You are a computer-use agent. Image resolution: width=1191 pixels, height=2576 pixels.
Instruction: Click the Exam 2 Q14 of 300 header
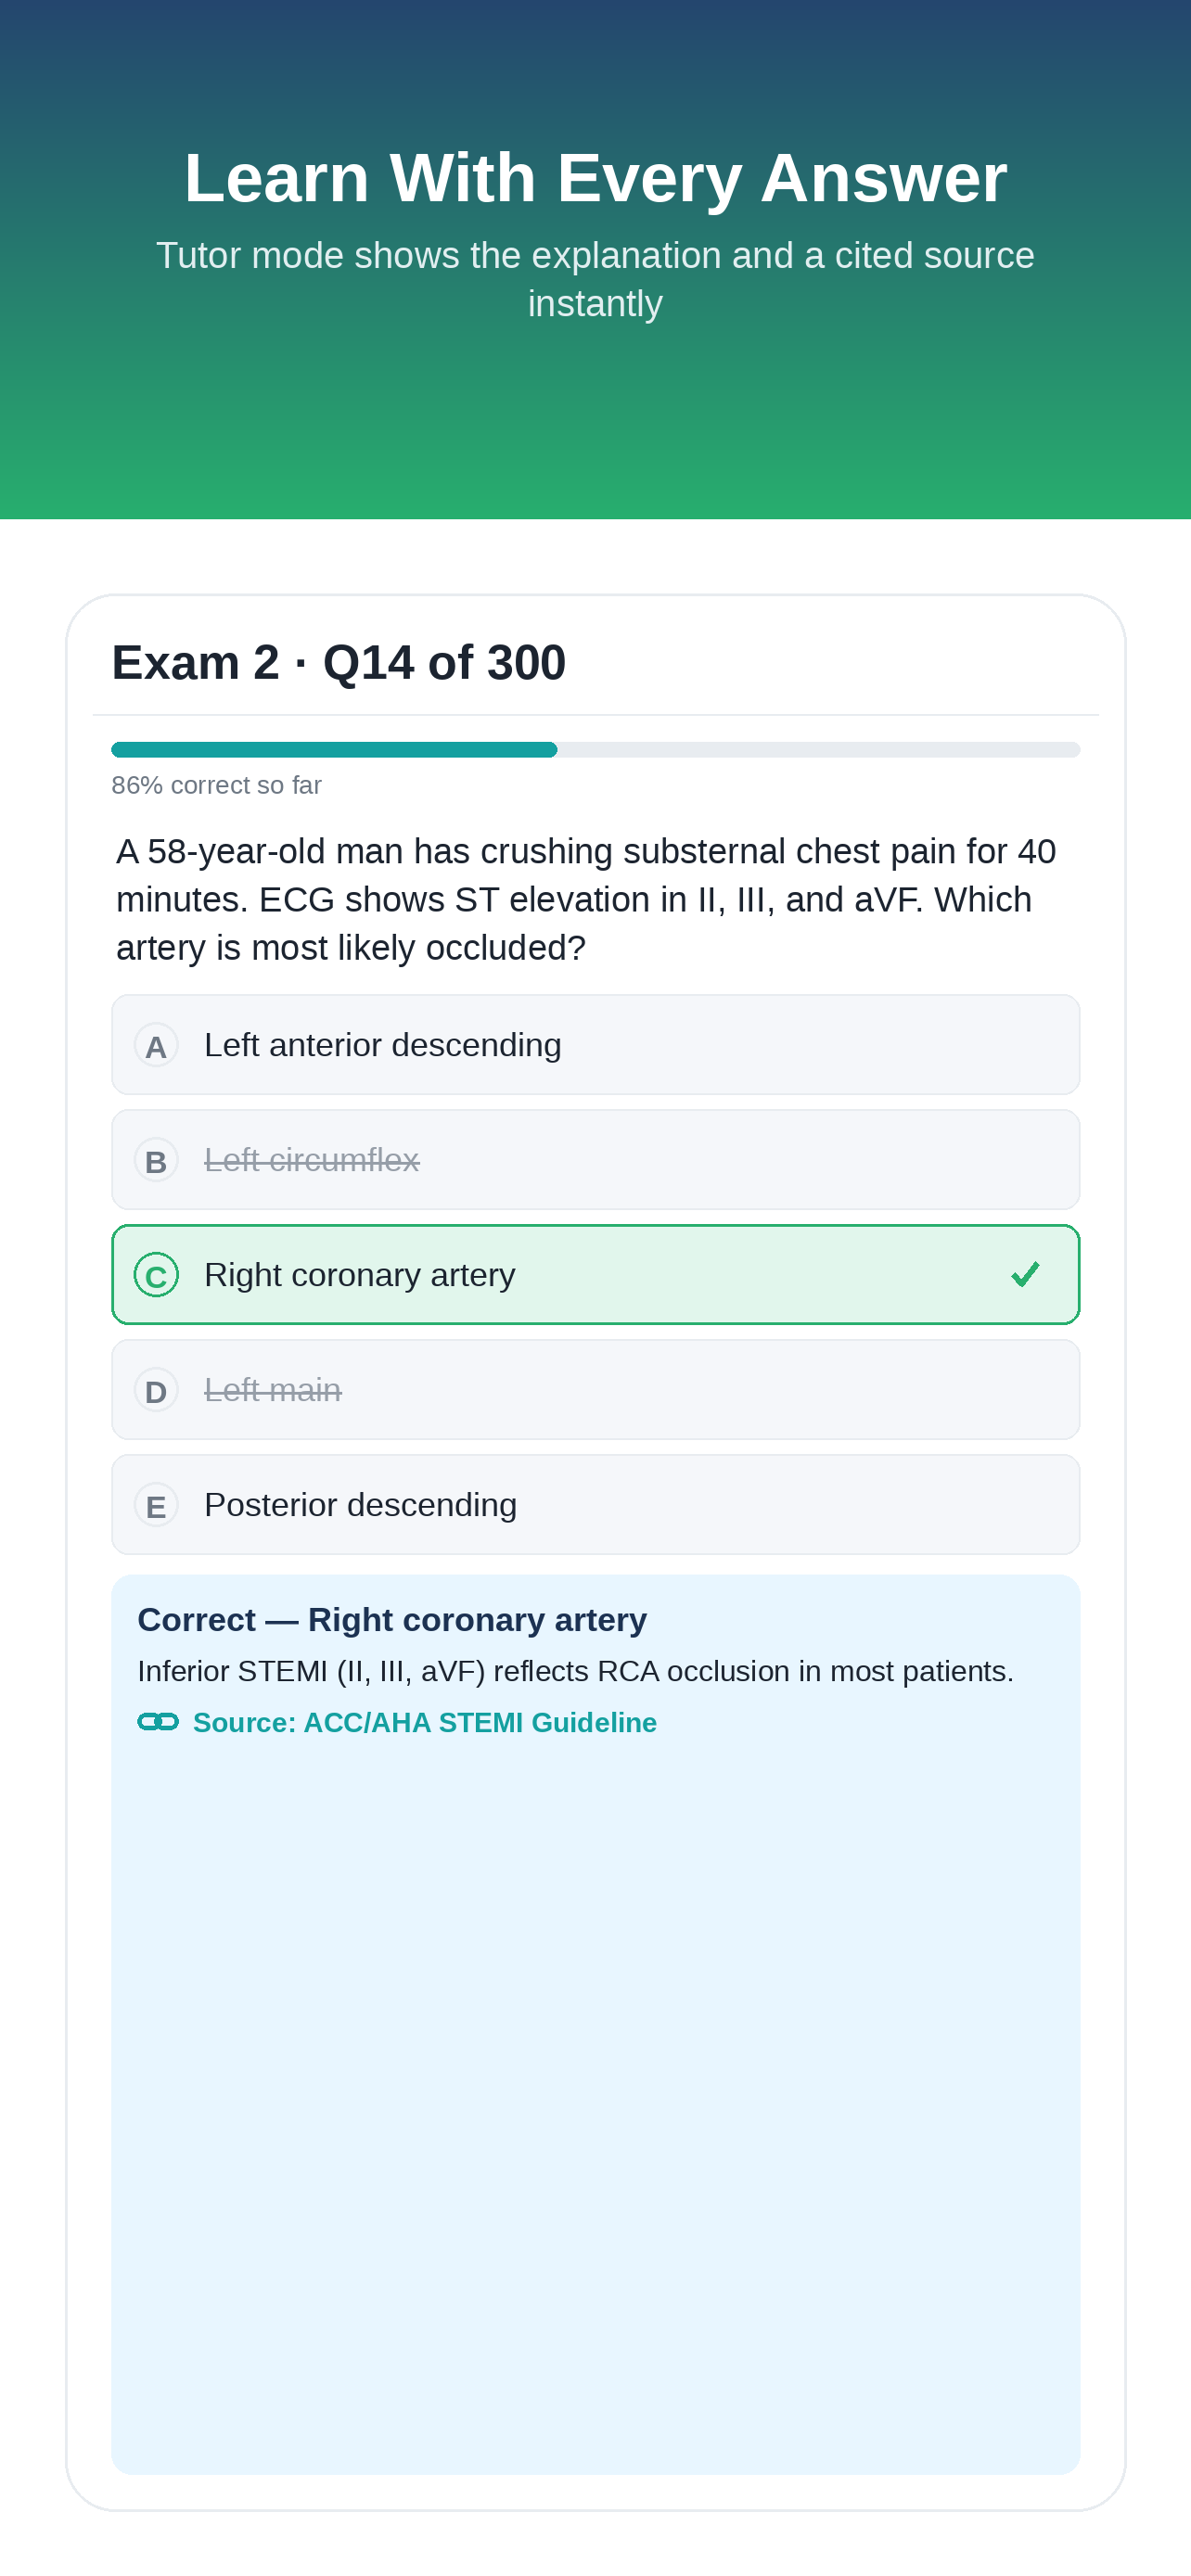click(339, 662)
